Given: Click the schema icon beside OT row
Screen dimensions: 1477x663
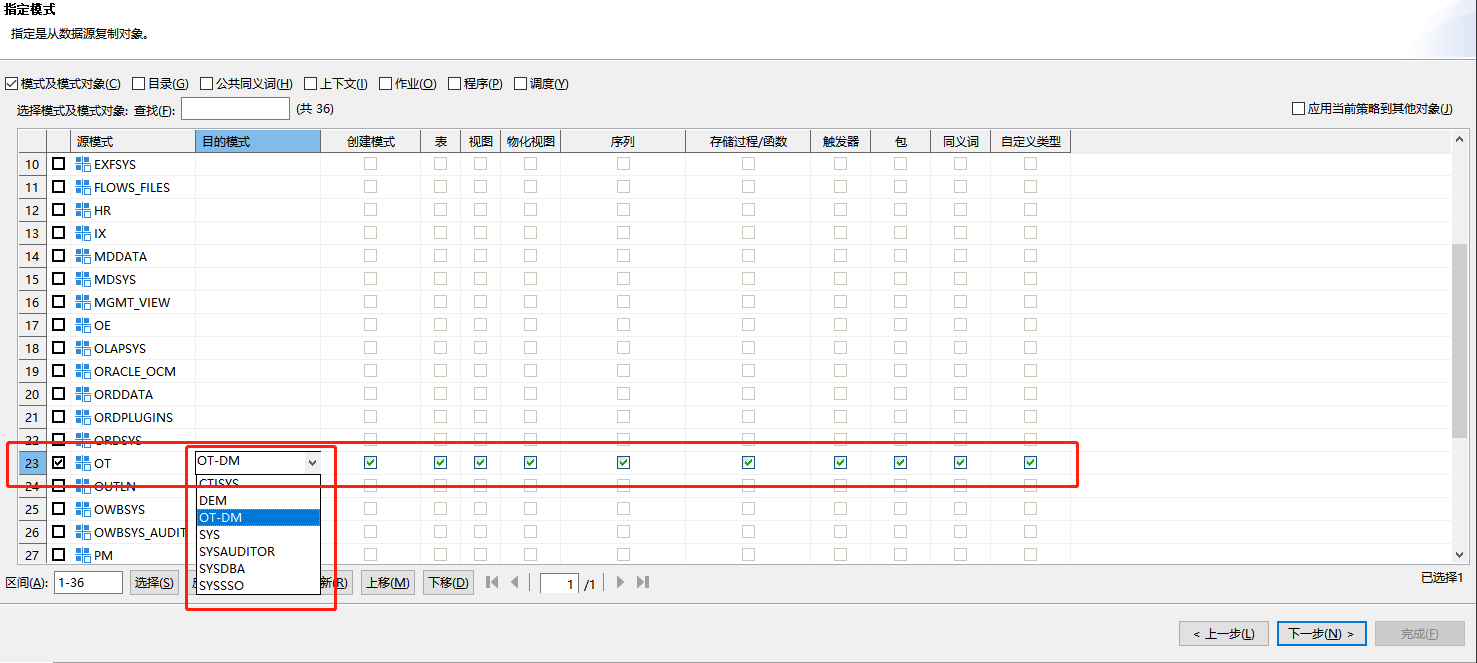Looking at the screenshot, I should 83,463.
